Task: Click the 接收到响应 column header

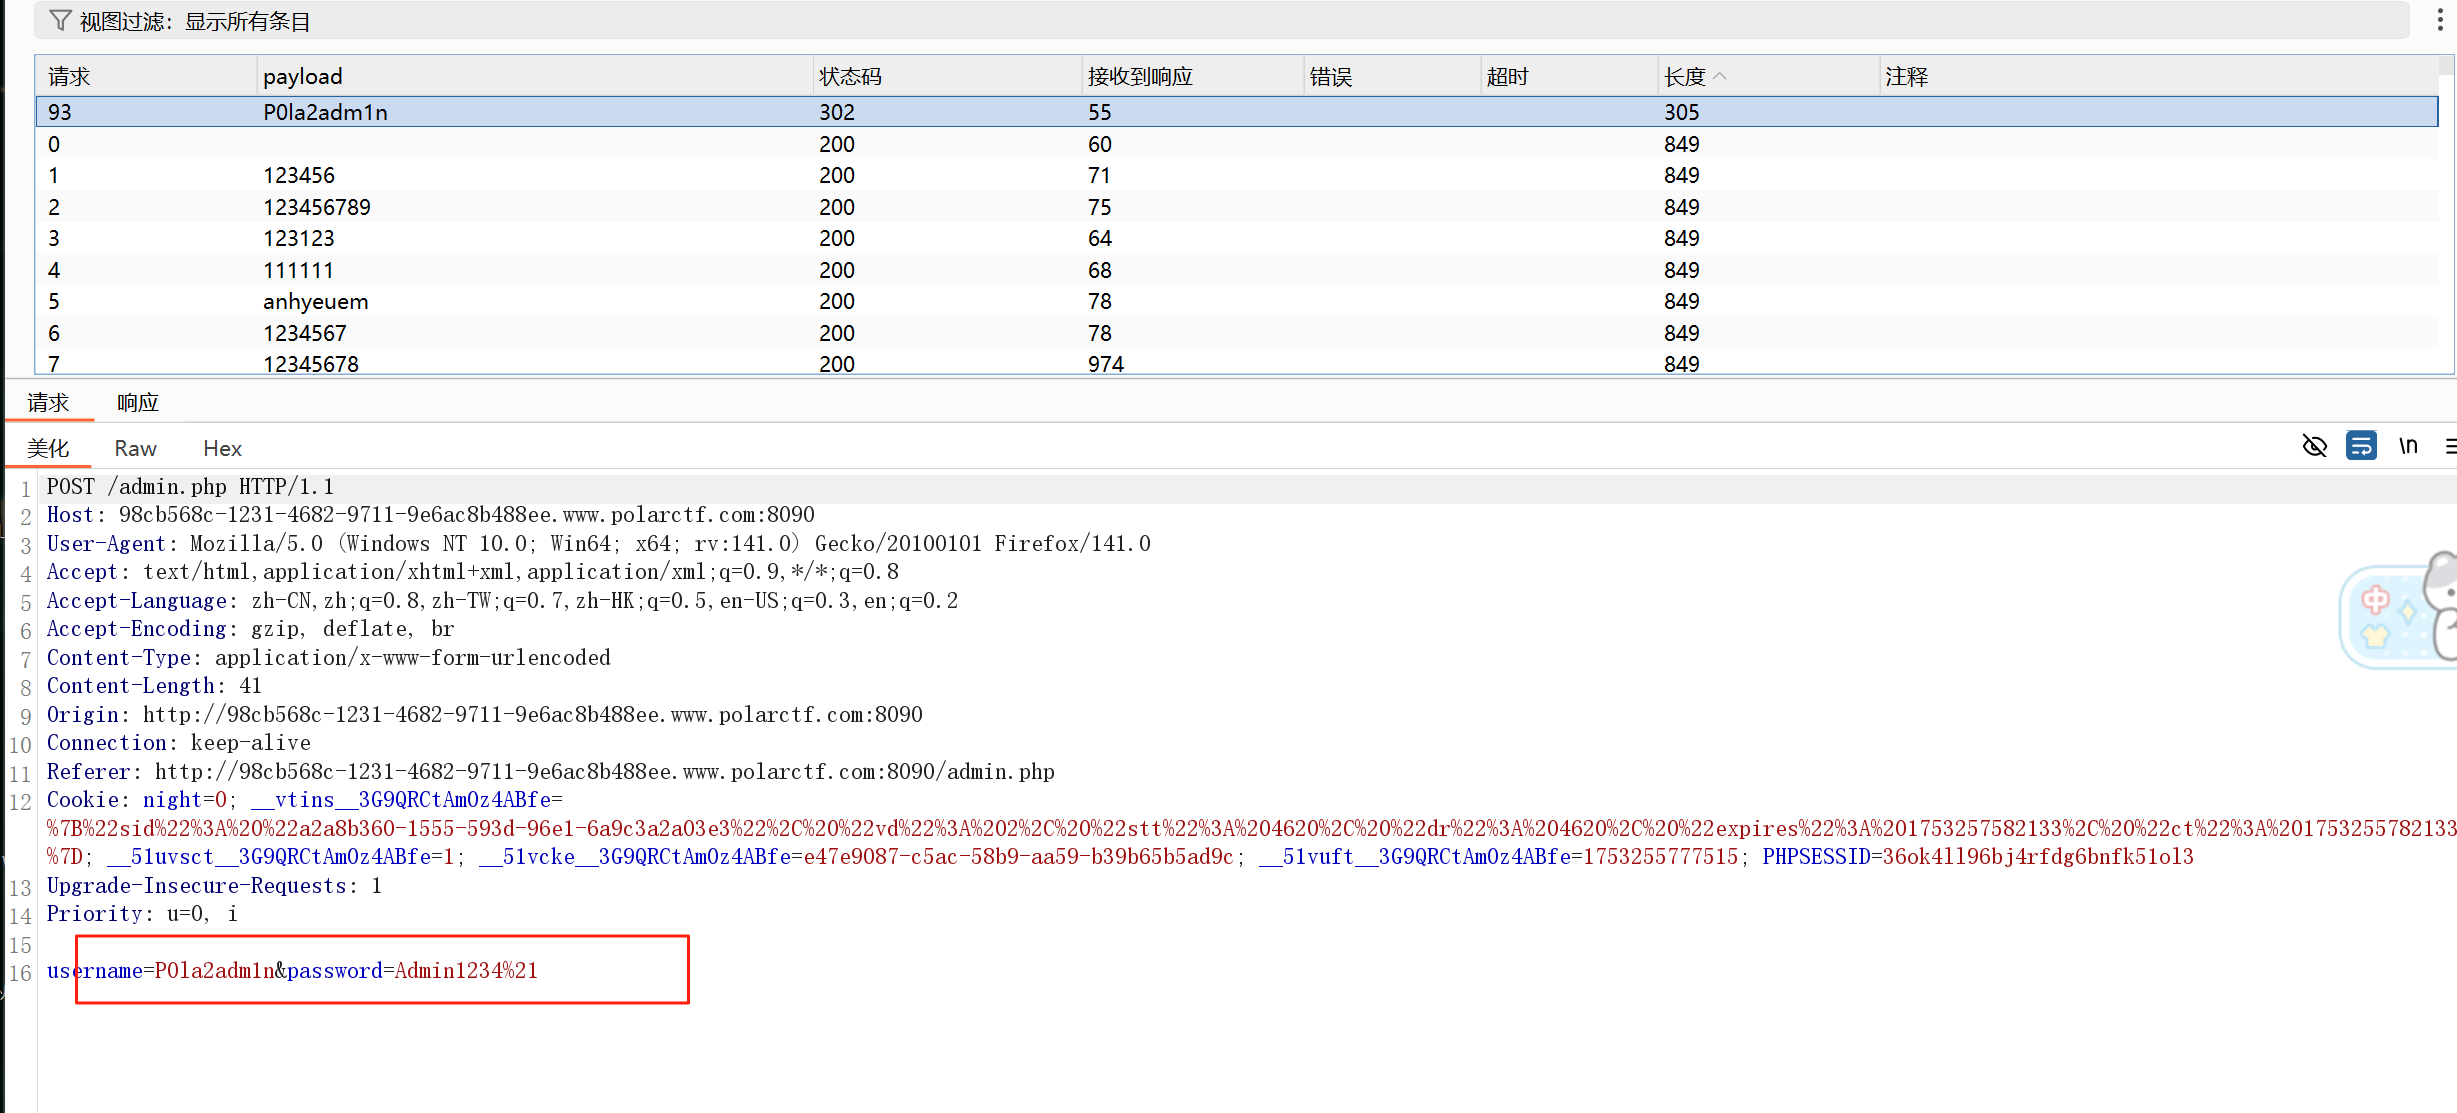Action: point(1140,77)
